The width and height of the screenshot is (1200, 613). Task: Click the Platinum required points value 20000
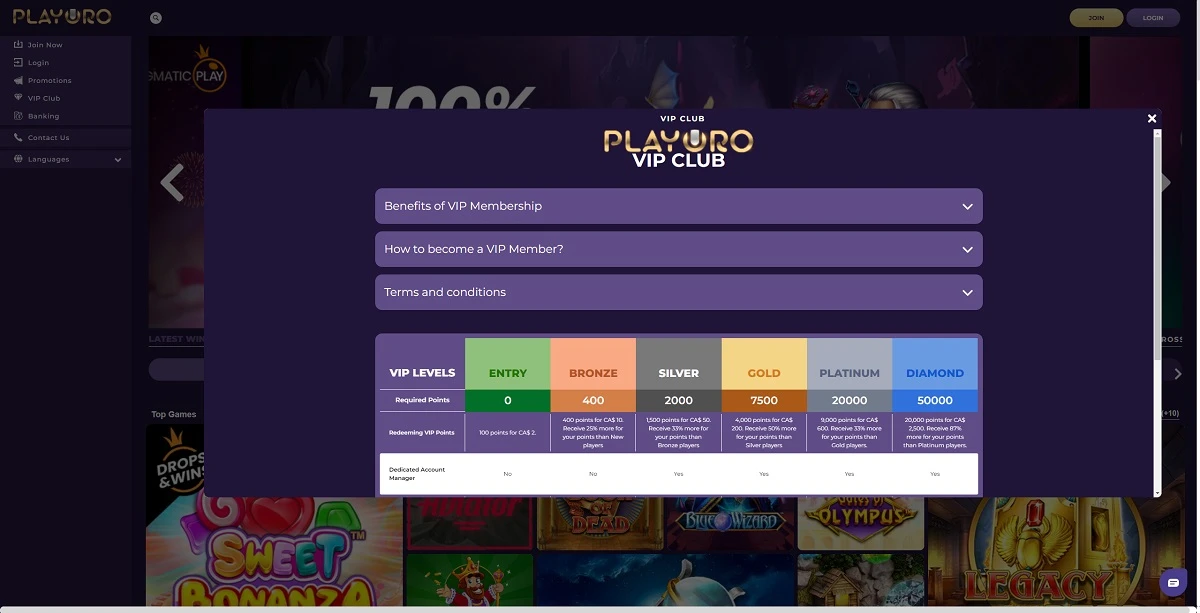point(849,400)
